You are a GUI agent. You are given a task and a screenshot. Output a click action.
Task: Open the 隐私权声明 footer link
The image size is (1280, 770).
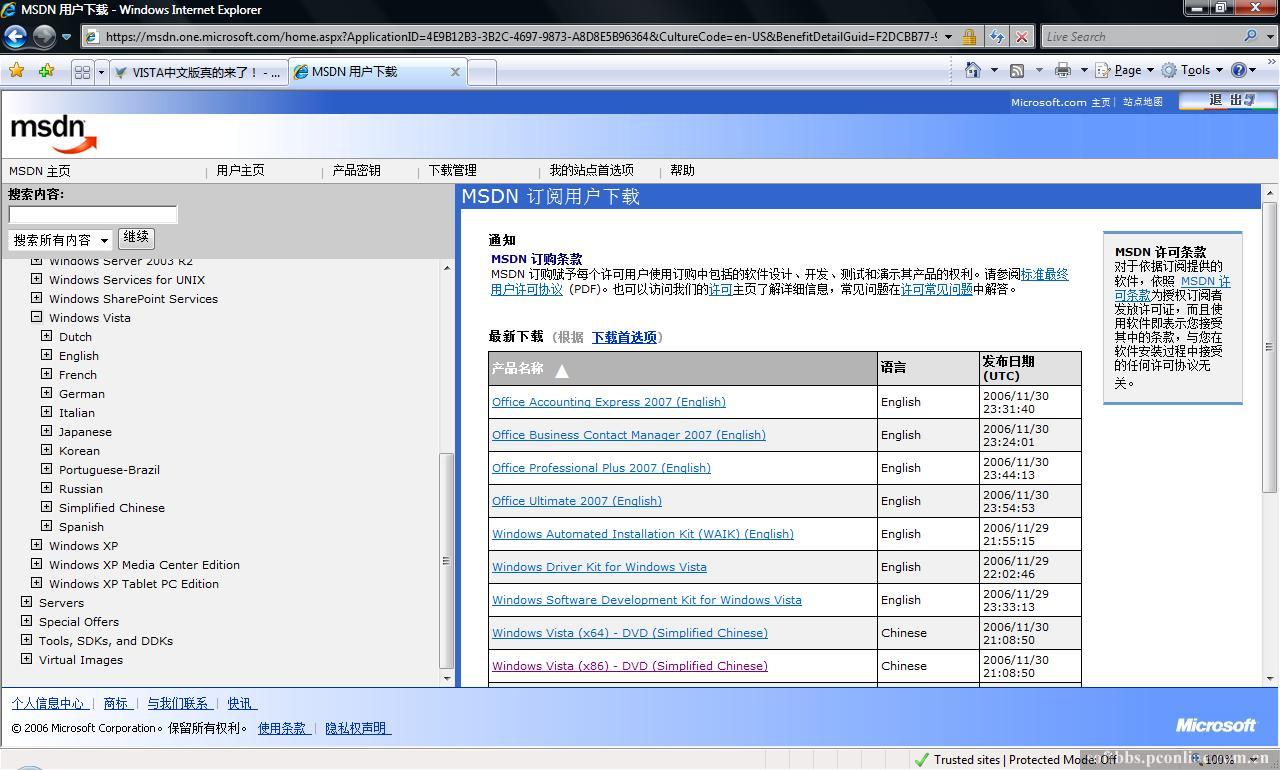point(357,728)
